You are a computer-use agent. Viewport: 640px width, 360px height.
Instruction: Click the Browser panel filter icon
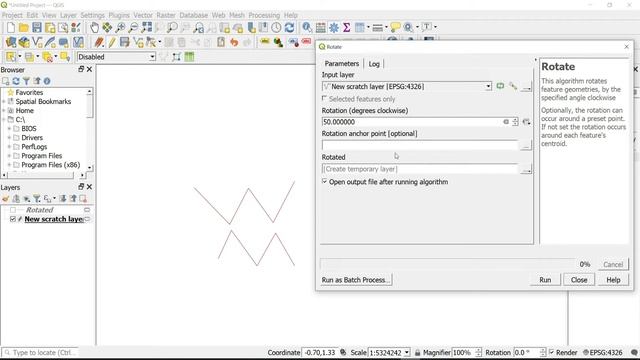tap(26, 81)
